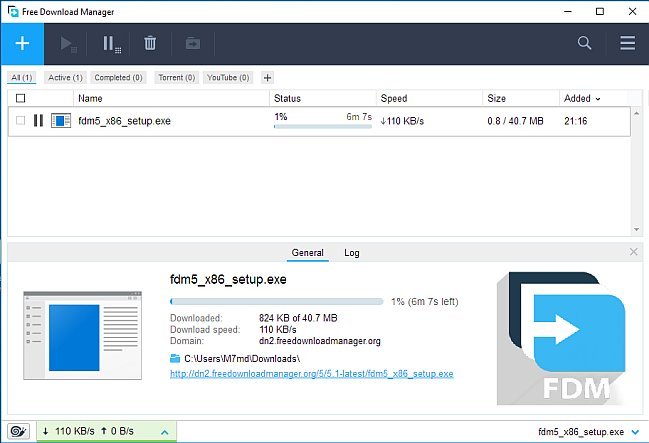The image size is (649, 443).
Task: Click the large FDM logo image
Action: 561,338
